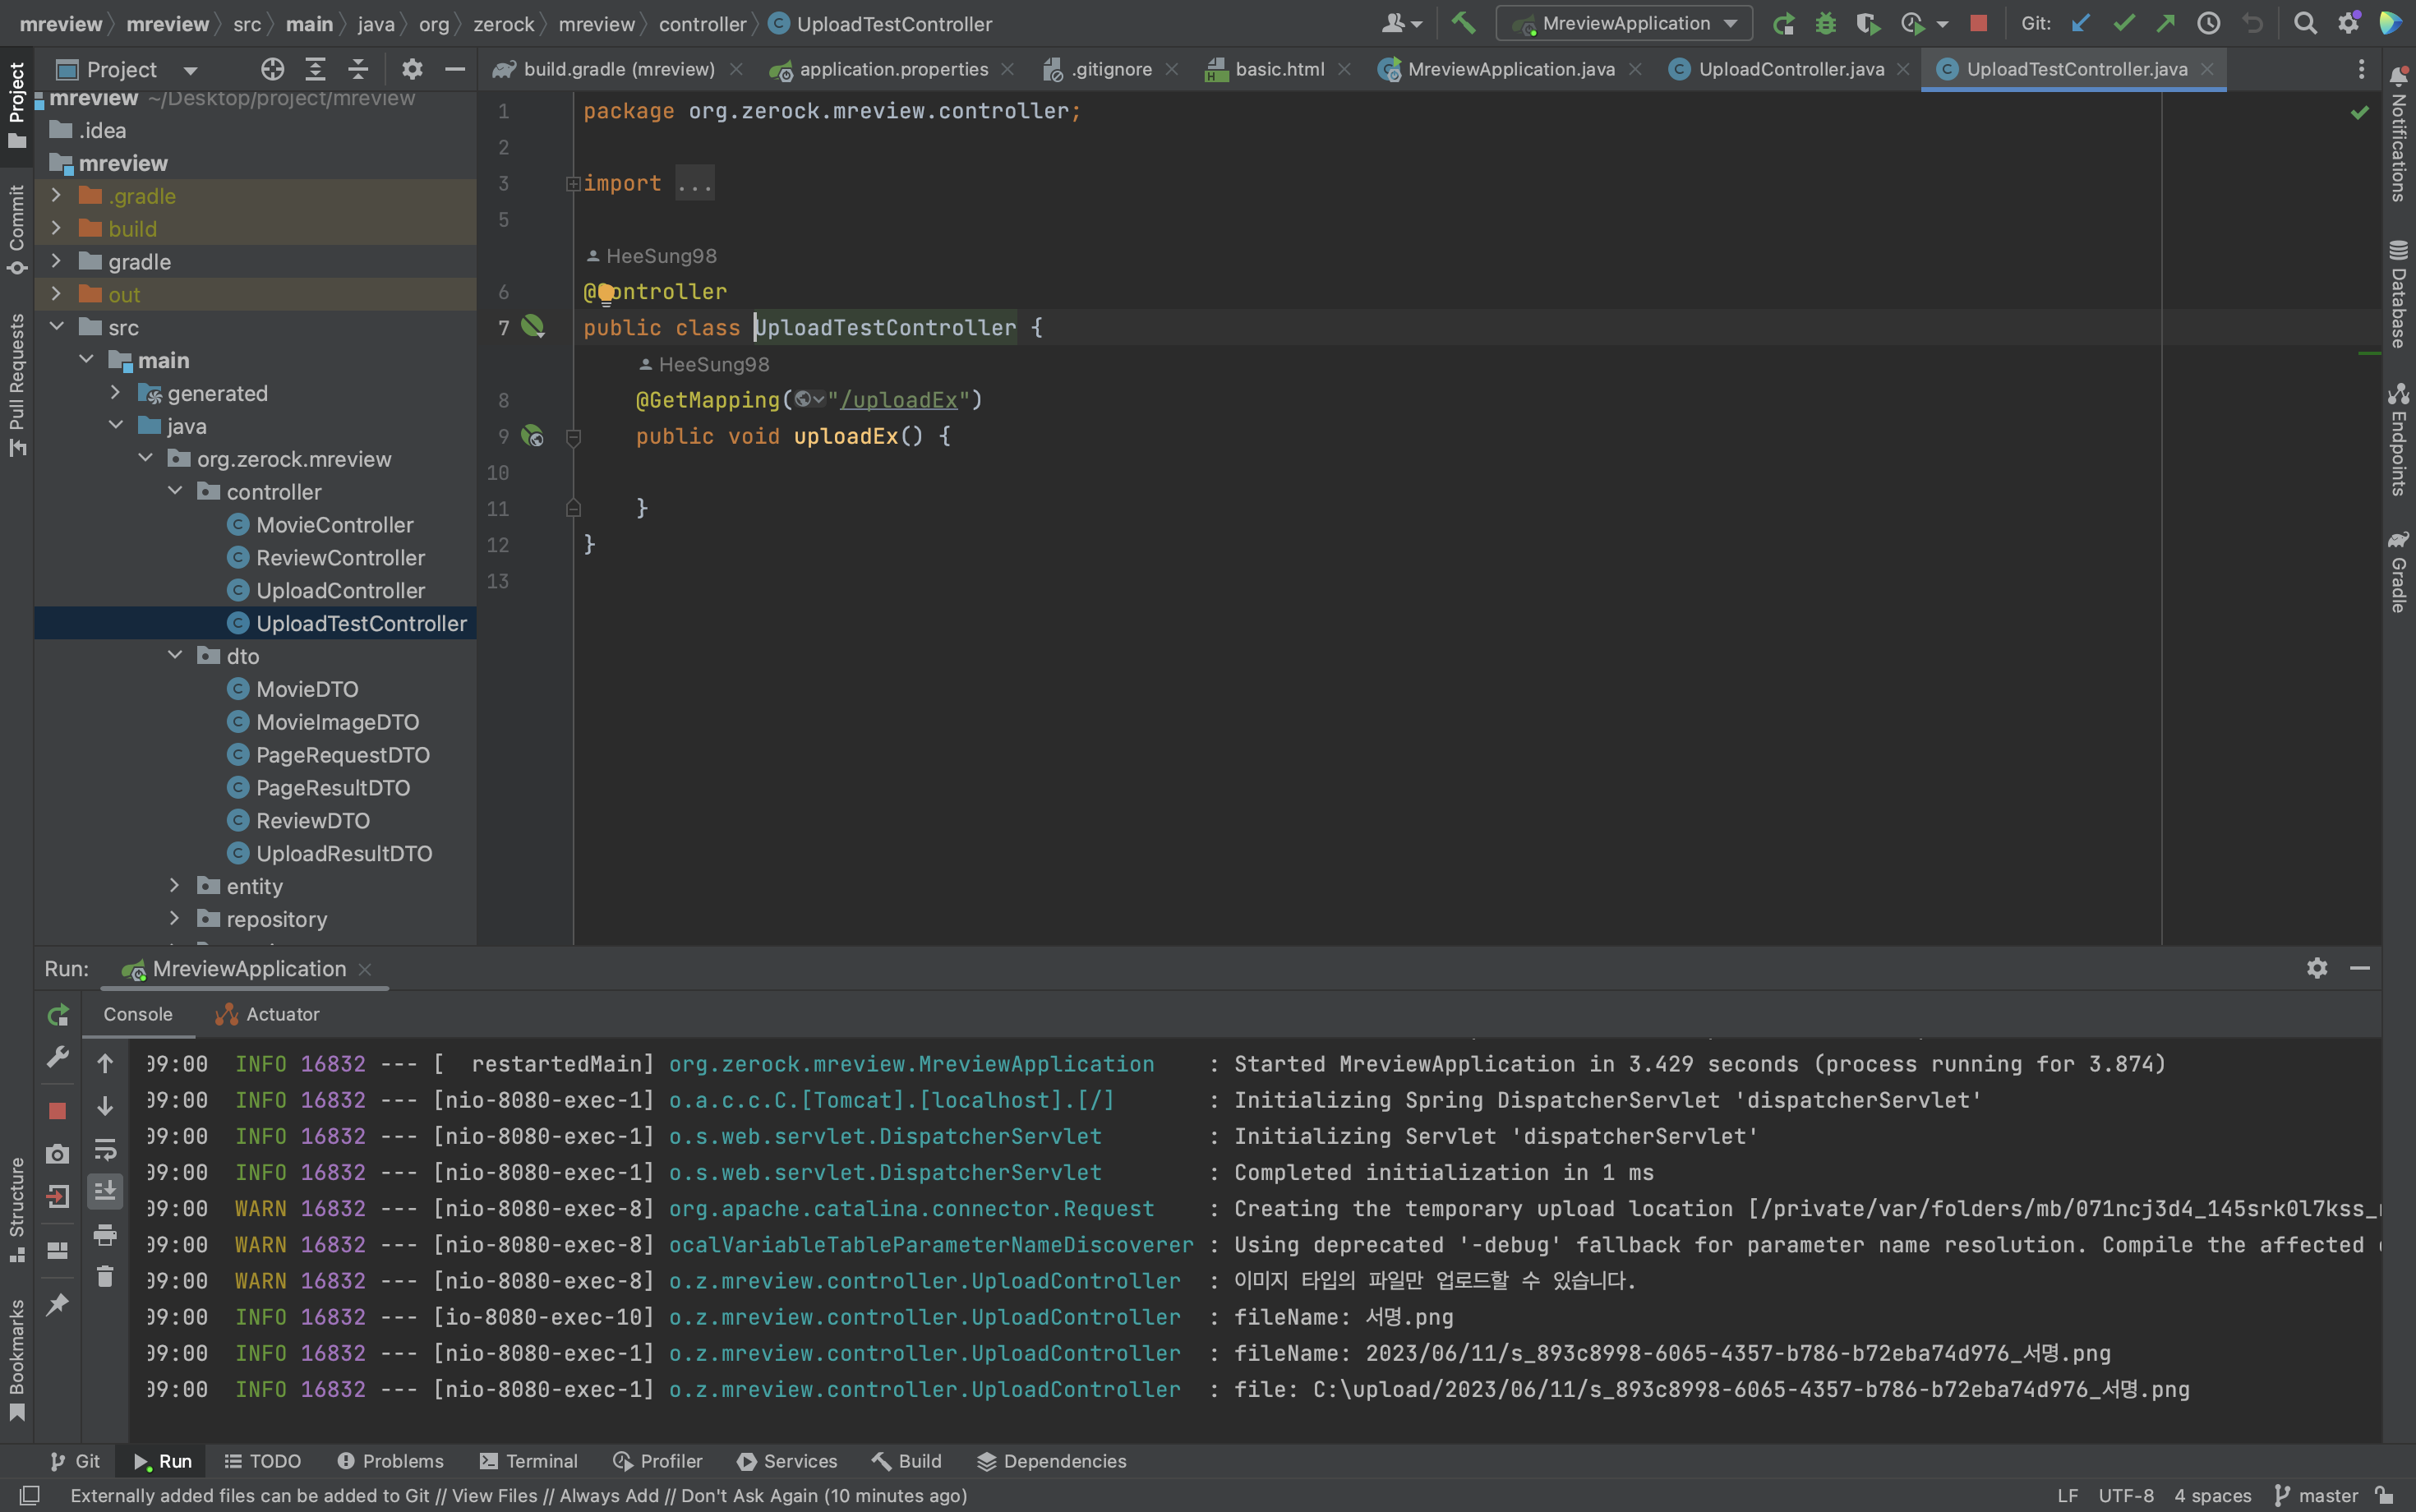Open Project panel options gear
This screenshot has width=2416, height=1512.
click(412, 69)
